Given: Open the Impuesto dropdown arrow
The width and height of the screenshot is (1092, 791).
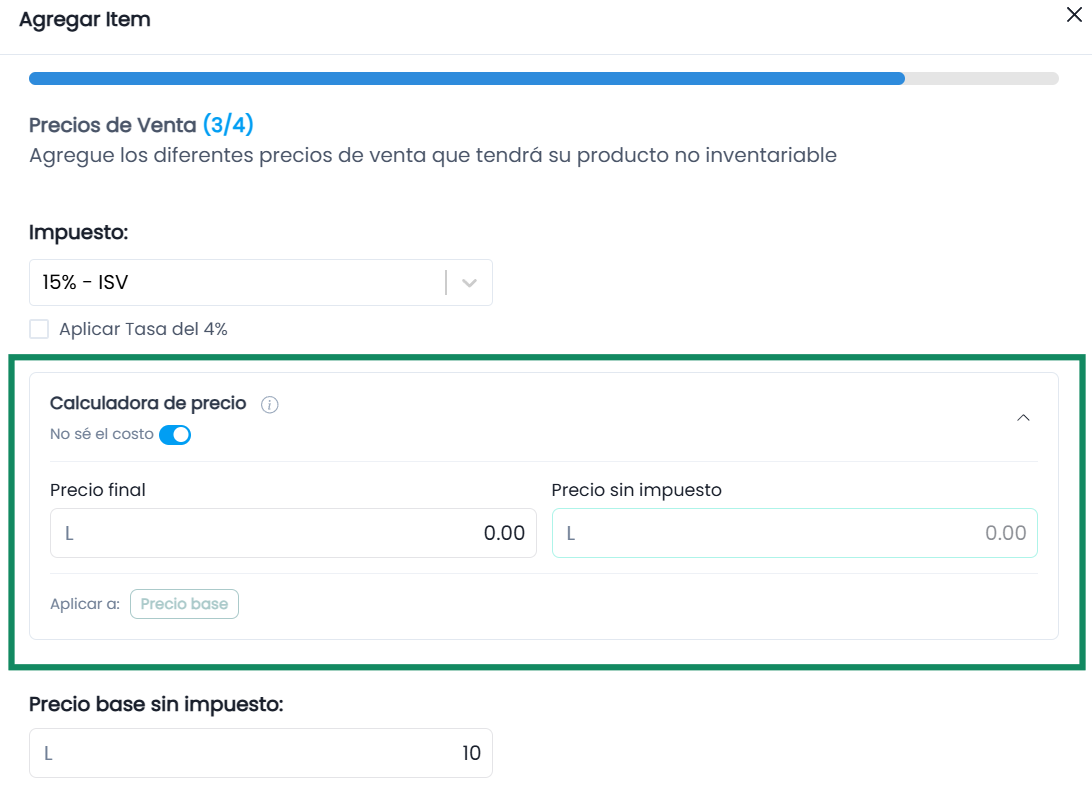Looking at the screenshot, I should click(469, 283).
